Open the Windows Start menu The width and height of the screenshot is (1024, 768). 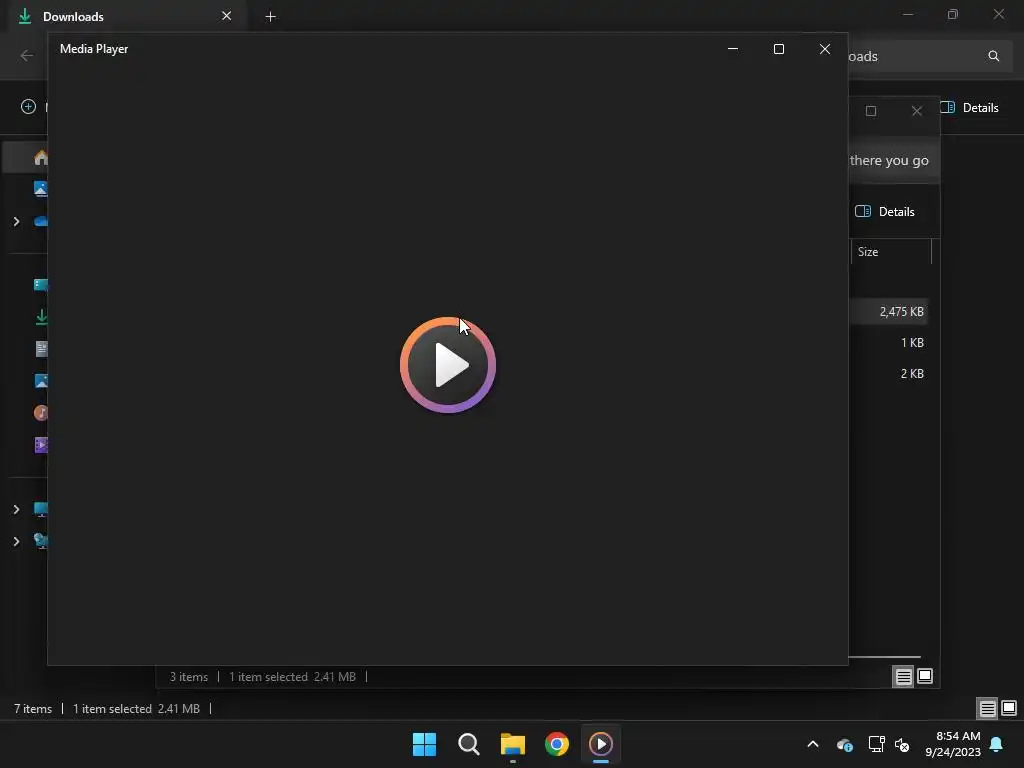point(424,744)
